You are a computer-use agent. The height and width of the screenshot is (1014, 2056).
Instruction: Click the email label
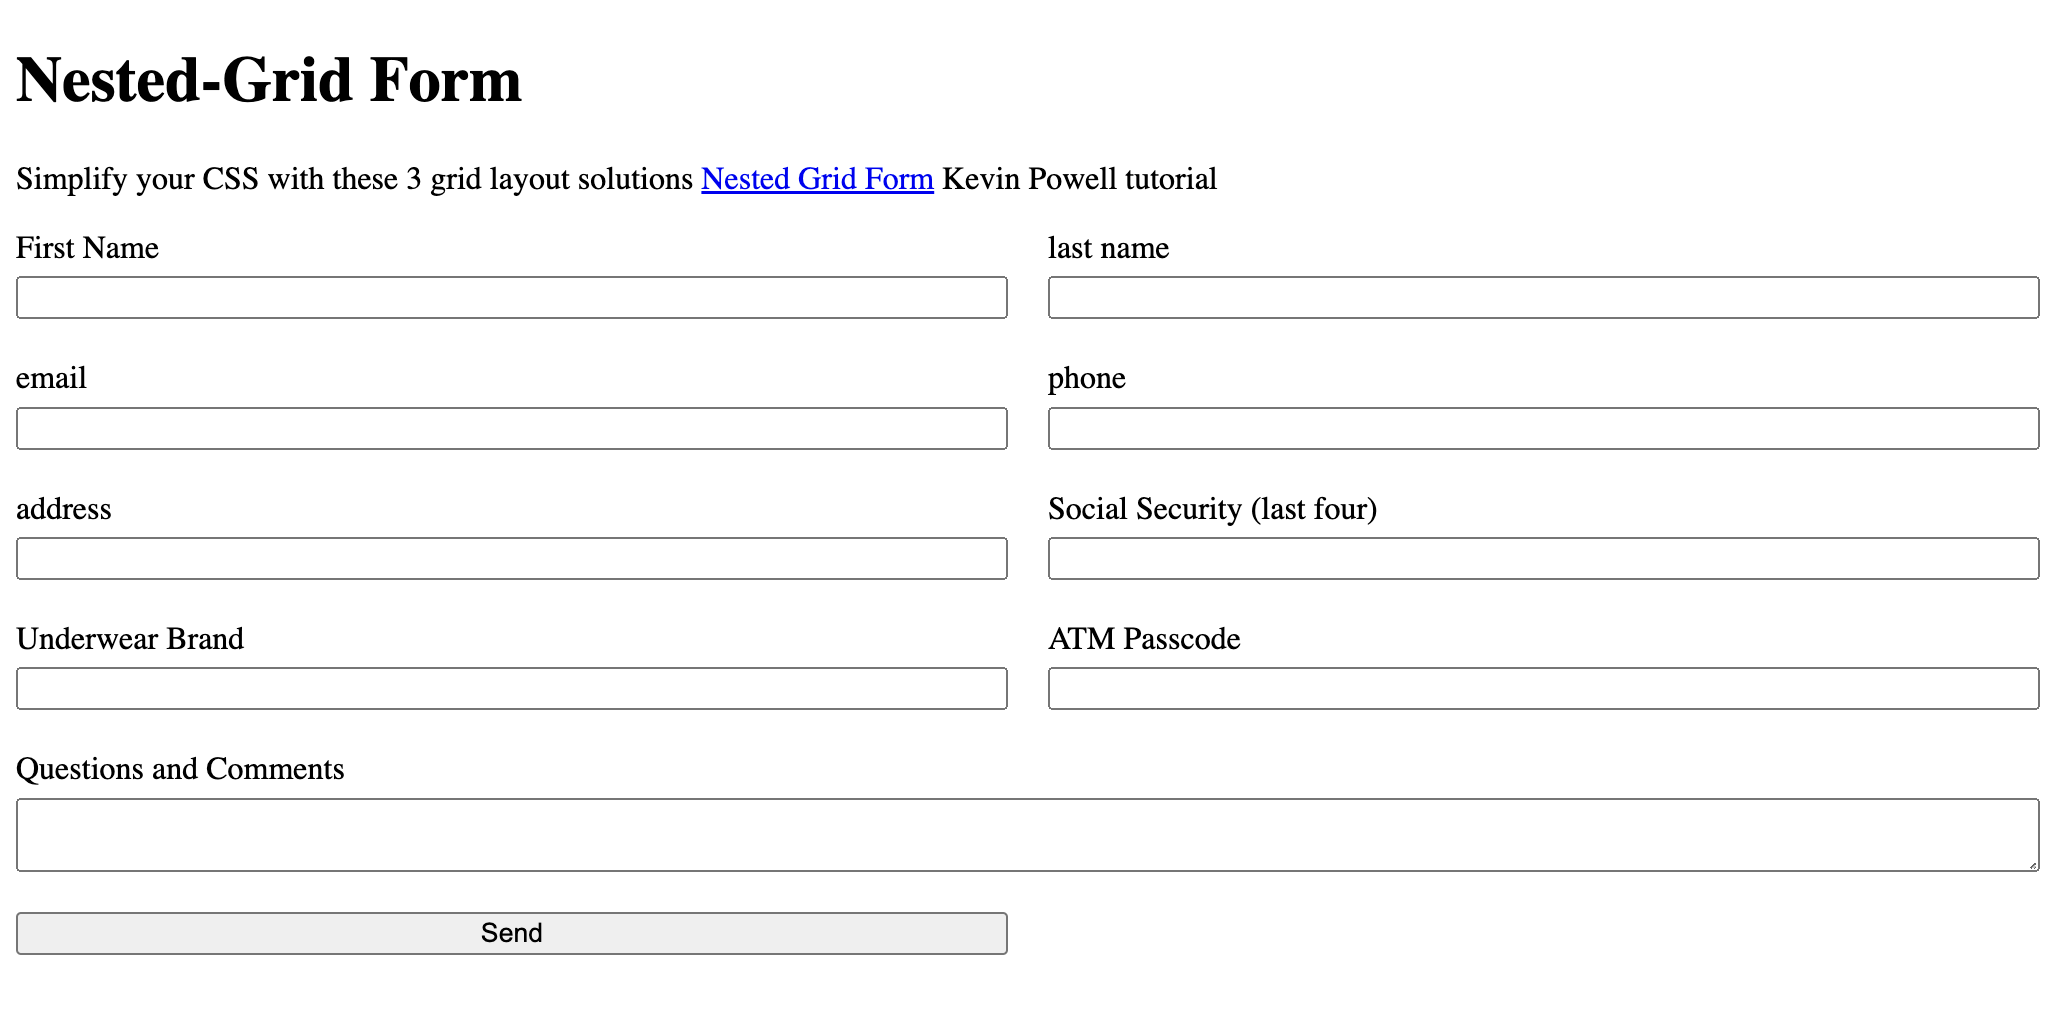point(51,378)
